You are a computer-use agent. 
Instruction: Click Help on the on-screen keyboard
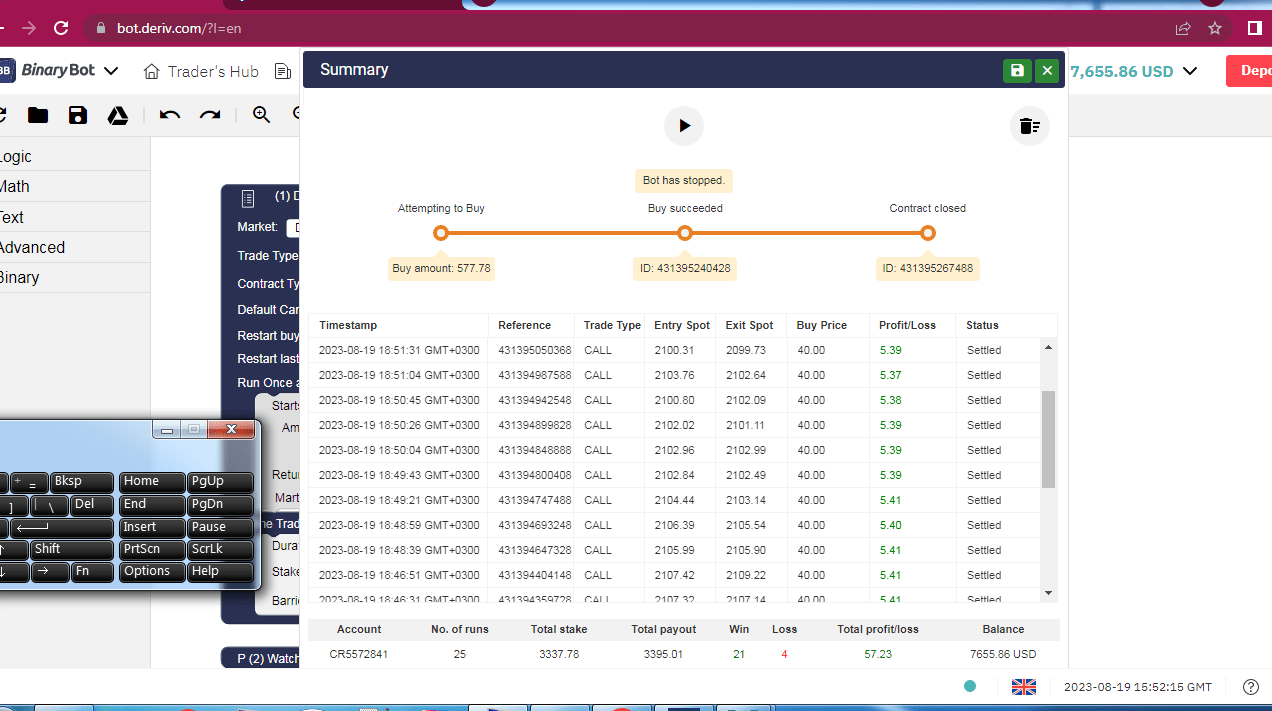tap(220, 572)
